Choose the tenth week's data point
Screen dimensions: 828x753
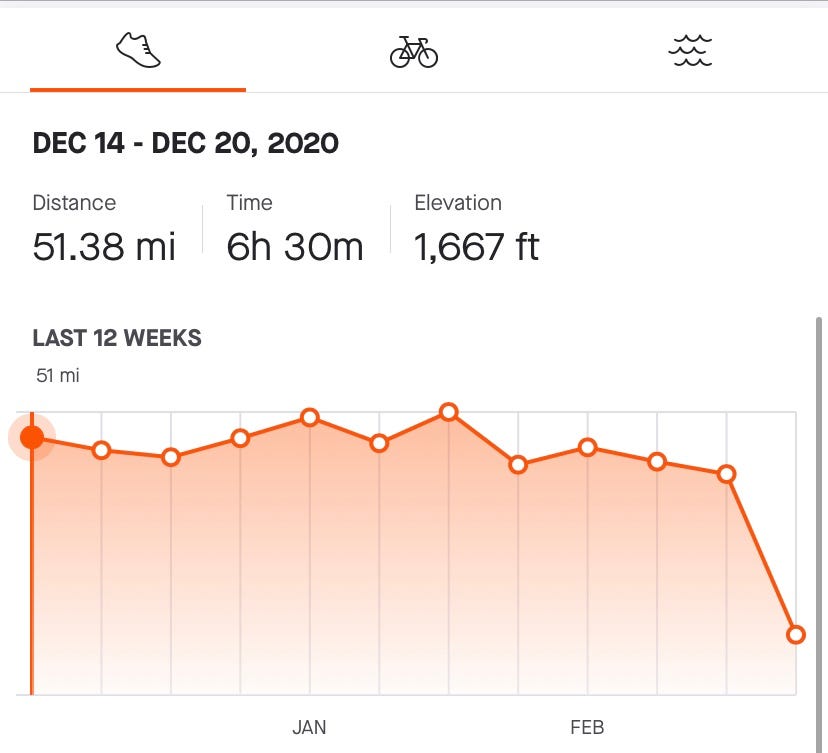pyautogui.click(x=657, y=462)
